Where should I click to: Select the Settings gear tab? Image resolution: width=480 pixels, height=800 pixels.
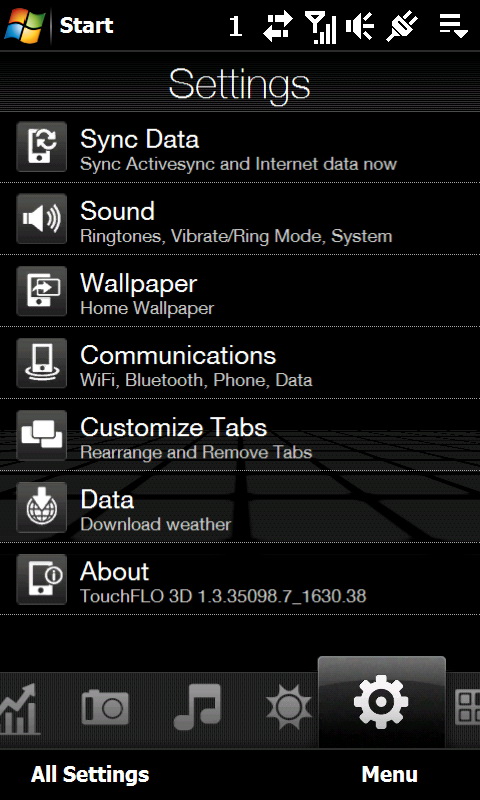click(x=381, y=702)
